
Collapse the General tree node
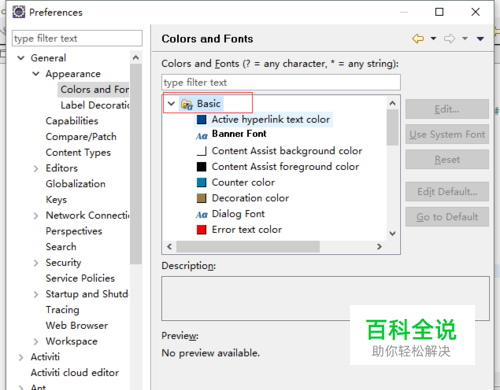21,58
